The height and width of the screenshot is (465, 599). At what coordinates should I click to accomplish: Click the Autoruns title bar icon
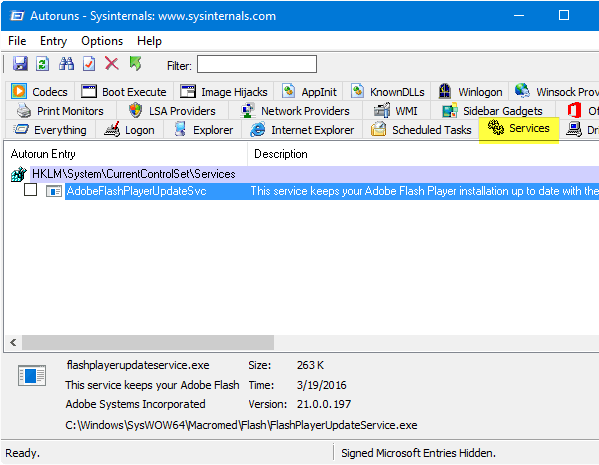17,16
